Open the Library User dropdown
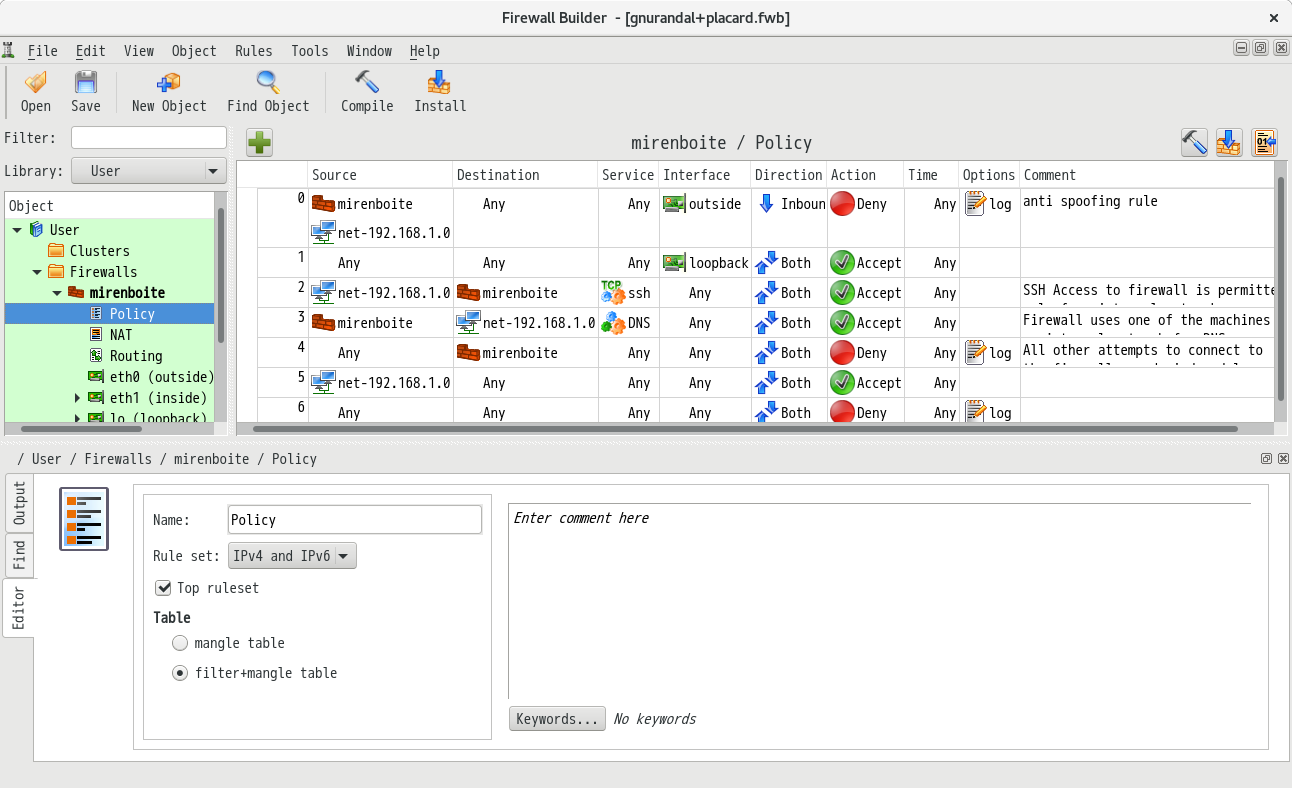 coord(149,171)
